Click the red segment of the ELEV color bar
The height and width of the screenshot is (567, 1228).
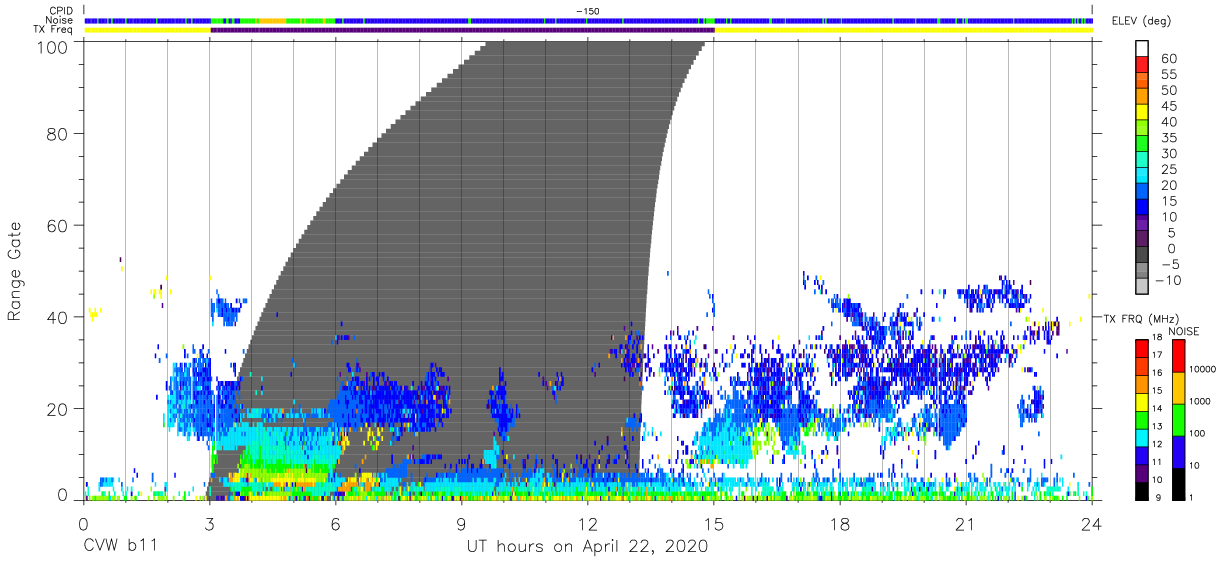pos(1141,64)
